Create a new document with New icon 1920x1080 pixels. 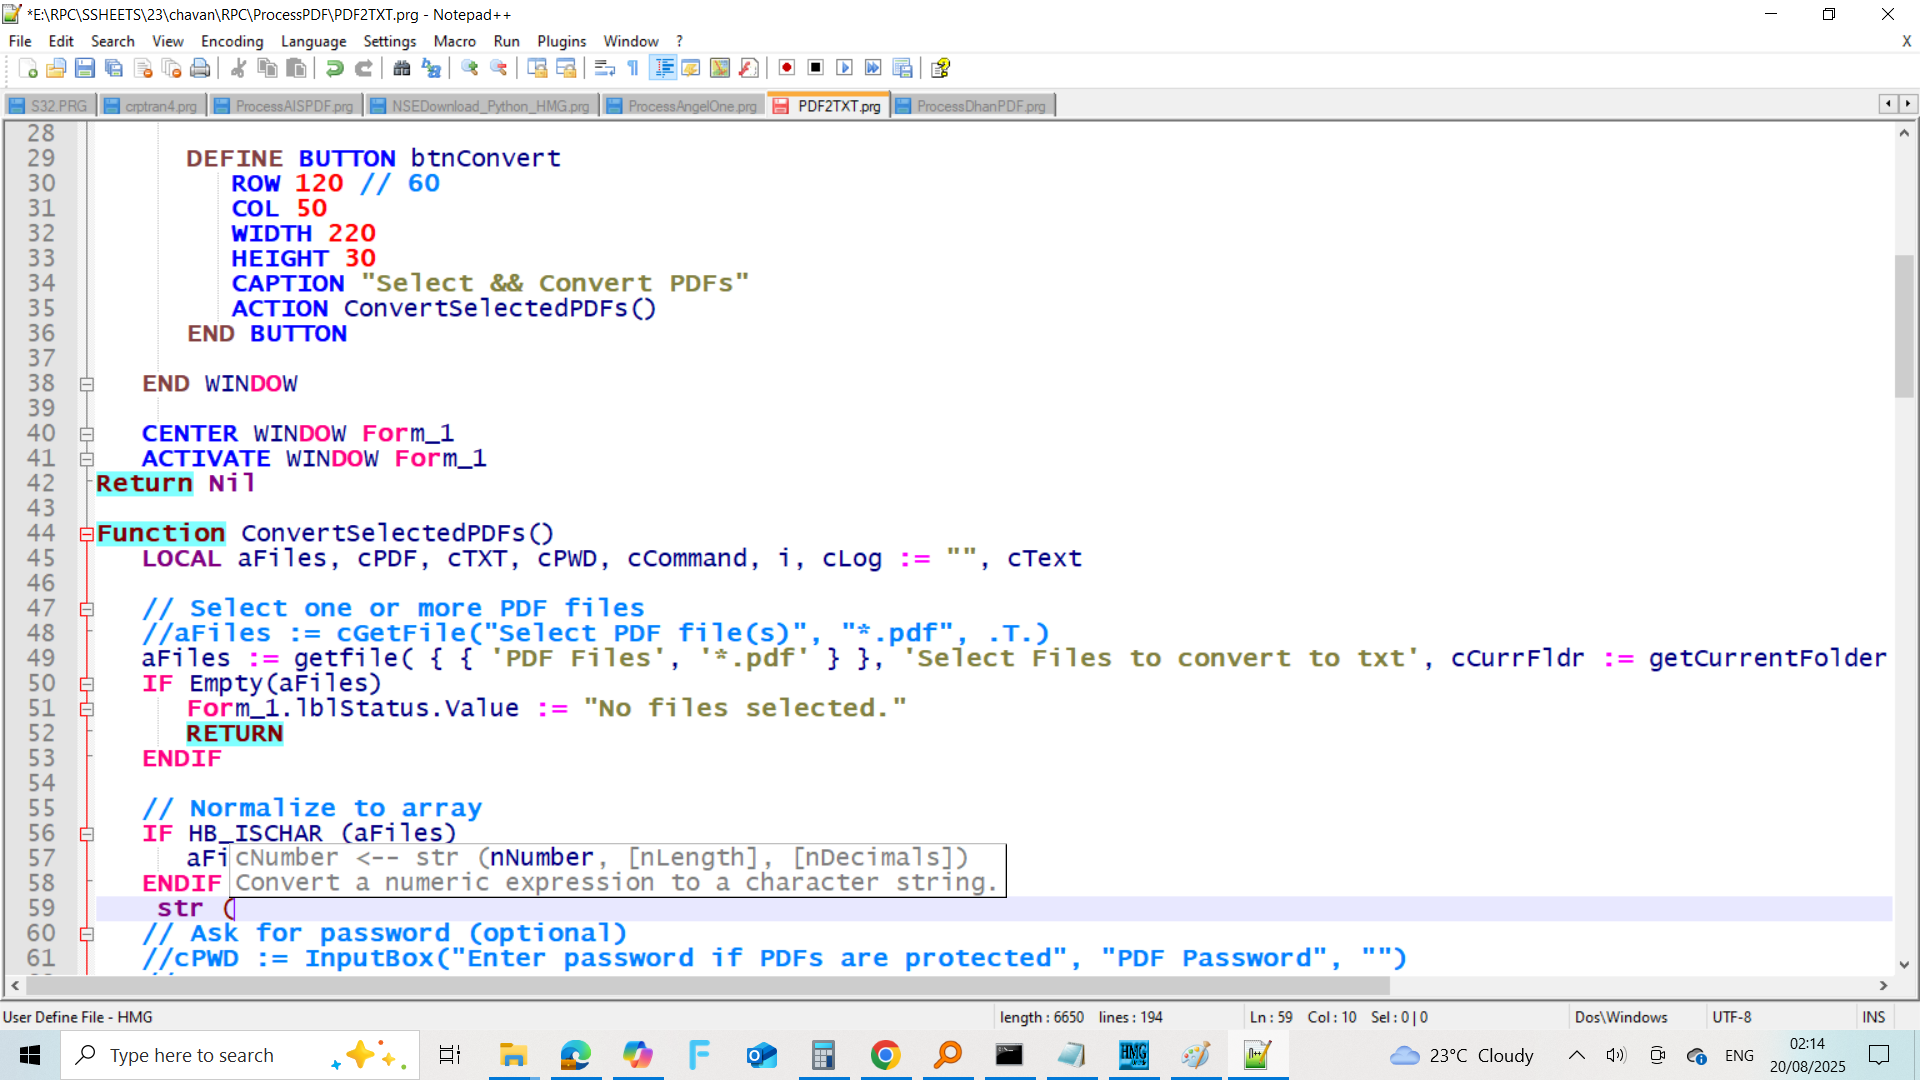[28, 68]
